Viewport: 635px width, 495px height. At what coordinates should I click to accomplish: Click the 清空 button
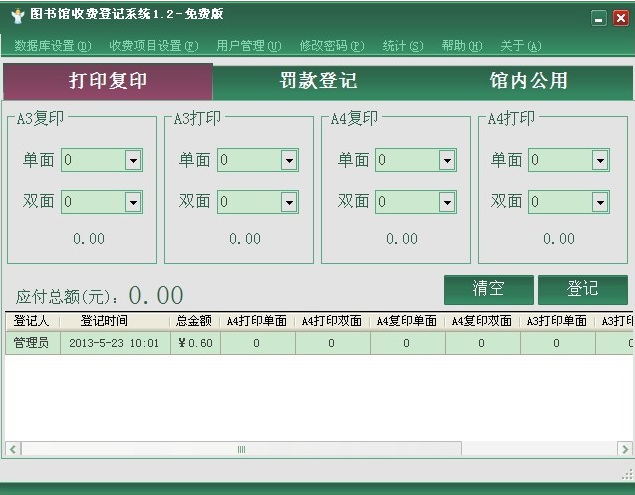coord(489,290)
